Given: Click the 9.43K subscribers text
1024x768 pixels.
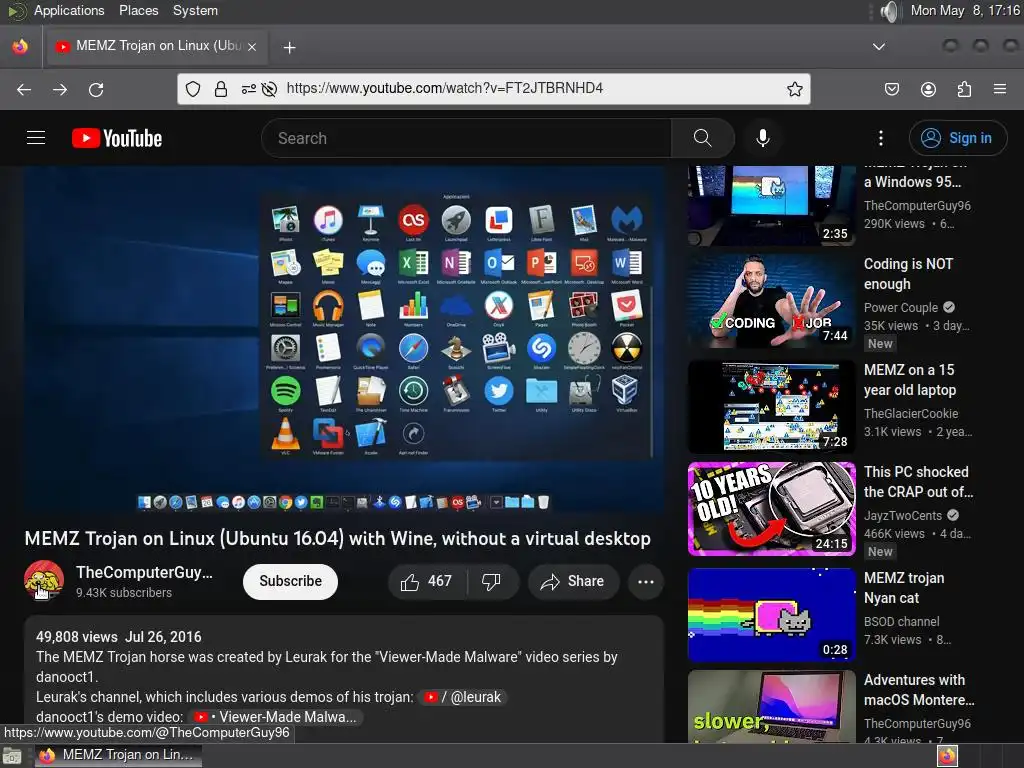Looking at the screenshot, I should (123, 592).
